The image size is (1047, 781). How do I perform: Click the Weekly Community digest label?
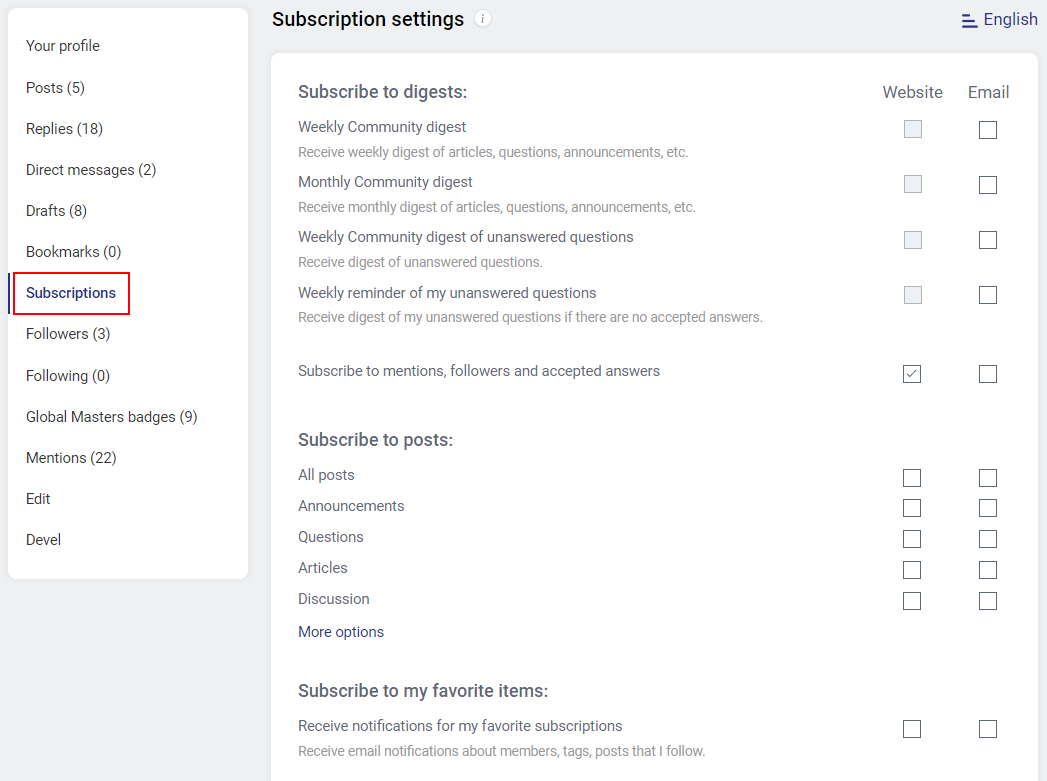(x=382, y=127)
